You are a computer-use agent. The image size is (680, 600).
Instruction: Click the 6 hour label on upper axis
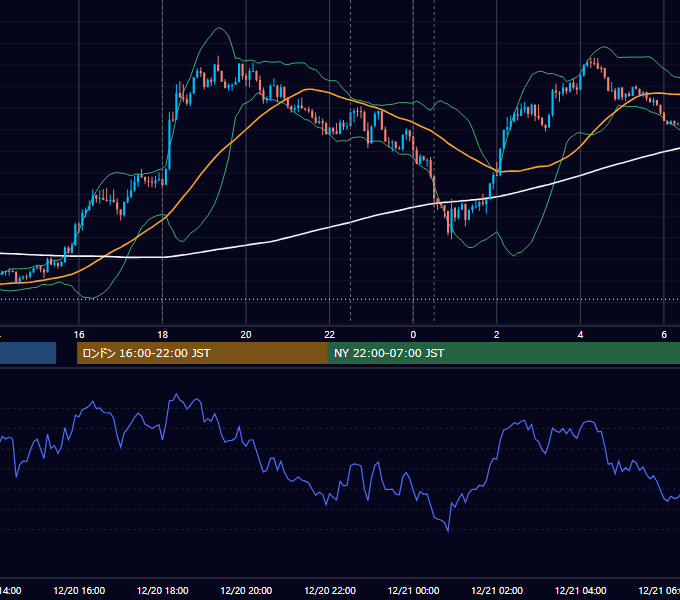(x=664, y=335)
